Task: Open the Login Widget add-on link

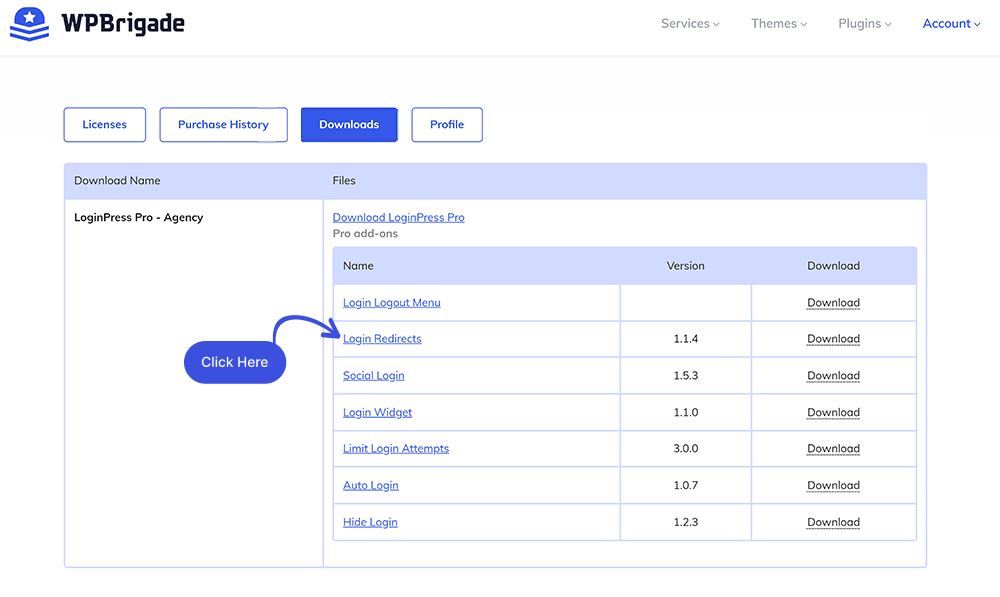Action: (378, 413)
